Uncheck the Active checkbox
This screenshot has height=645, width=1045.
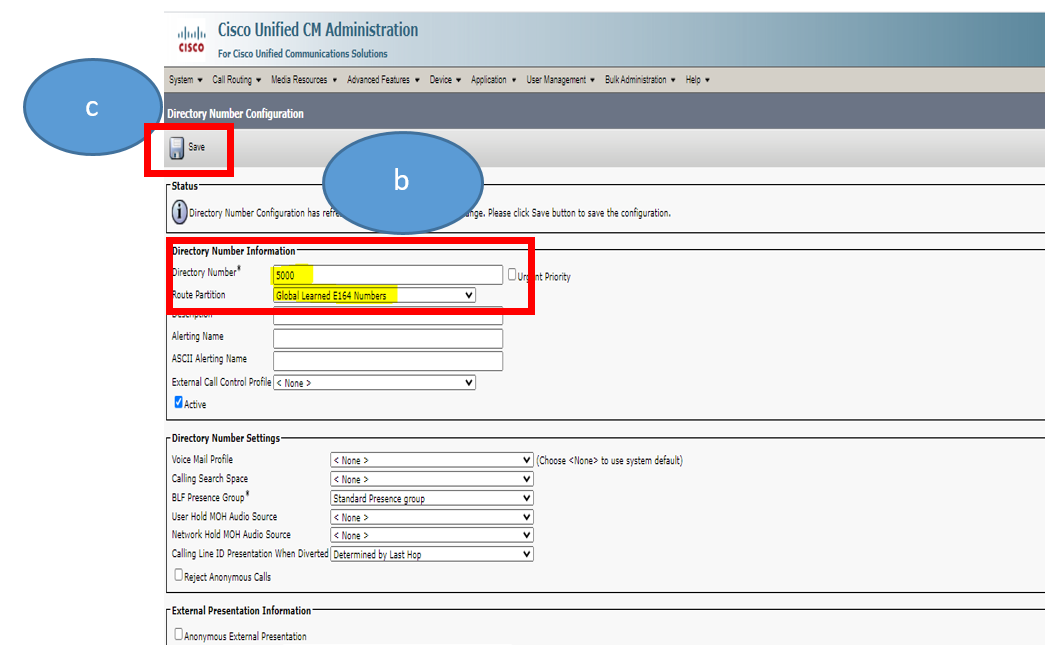179,402
